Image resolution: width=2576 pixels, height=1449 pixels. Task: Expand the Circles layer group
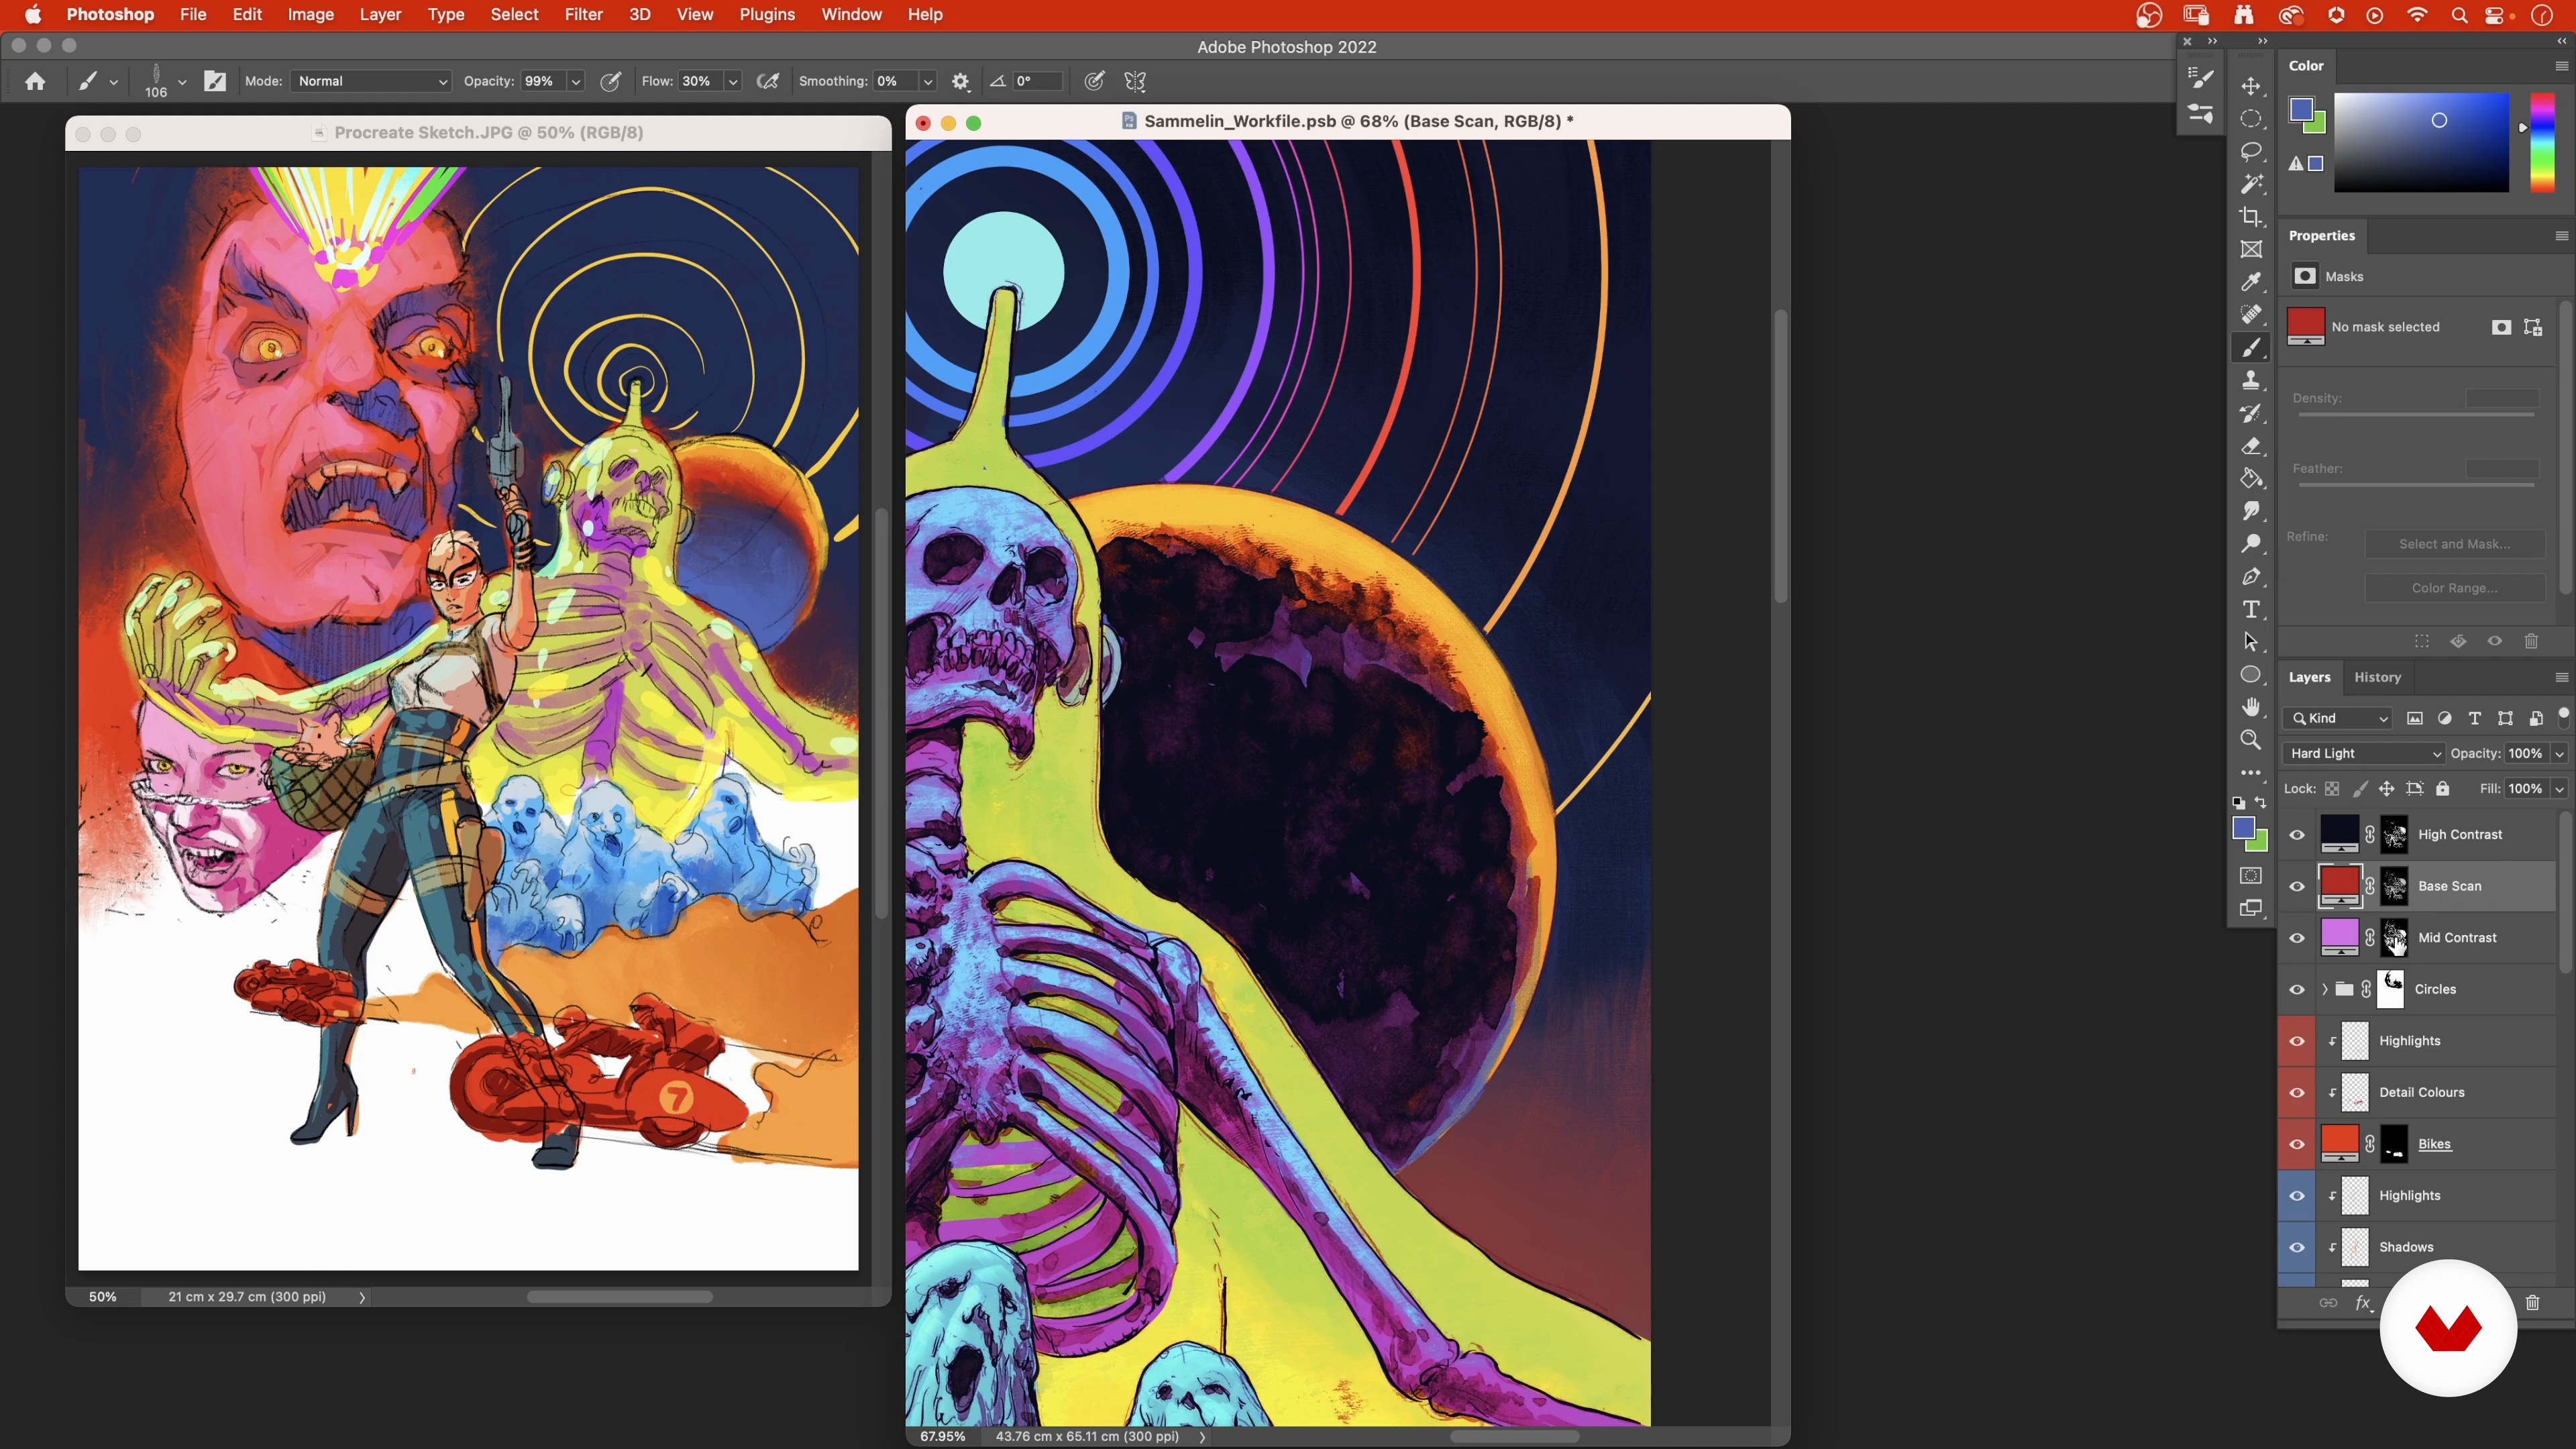pyautogui.click(x=2325, y=990)
